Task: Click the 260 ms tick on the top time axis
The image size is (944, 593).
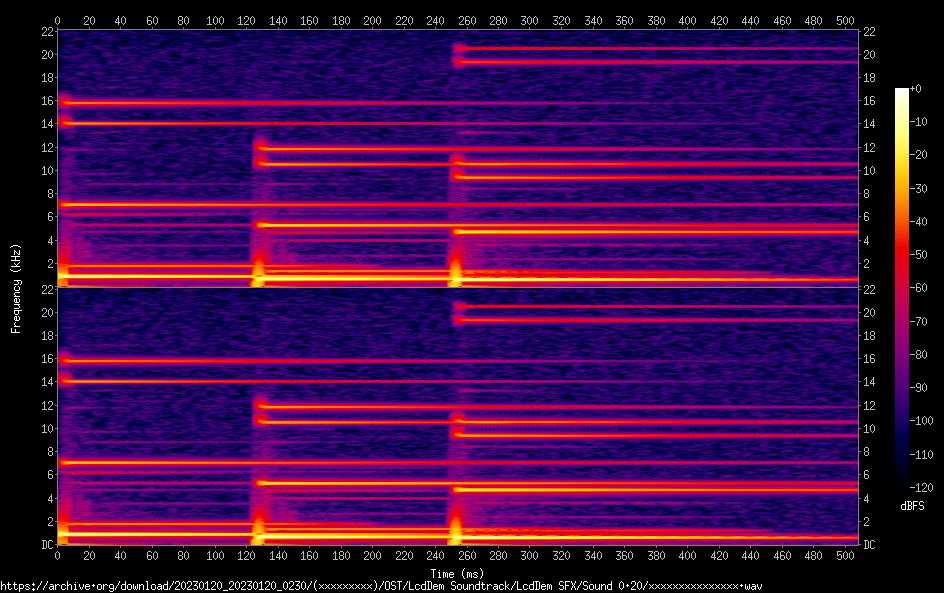Action: 467,20
